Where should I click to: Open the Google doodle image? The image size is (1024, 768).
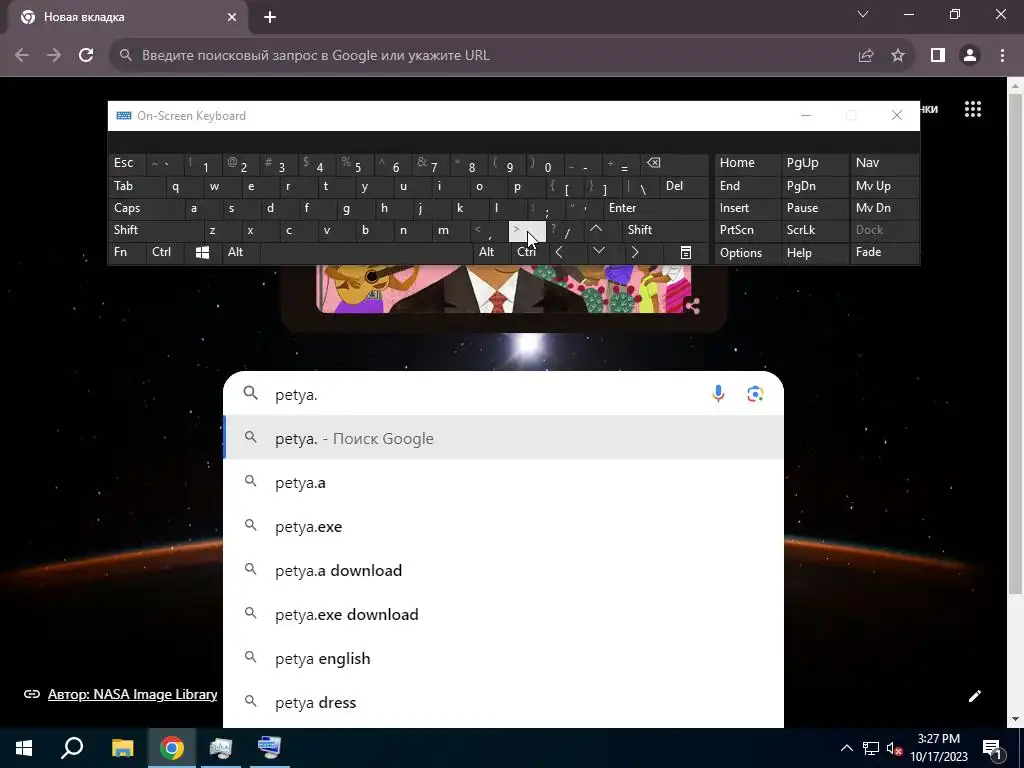click(x=503, y=289)
